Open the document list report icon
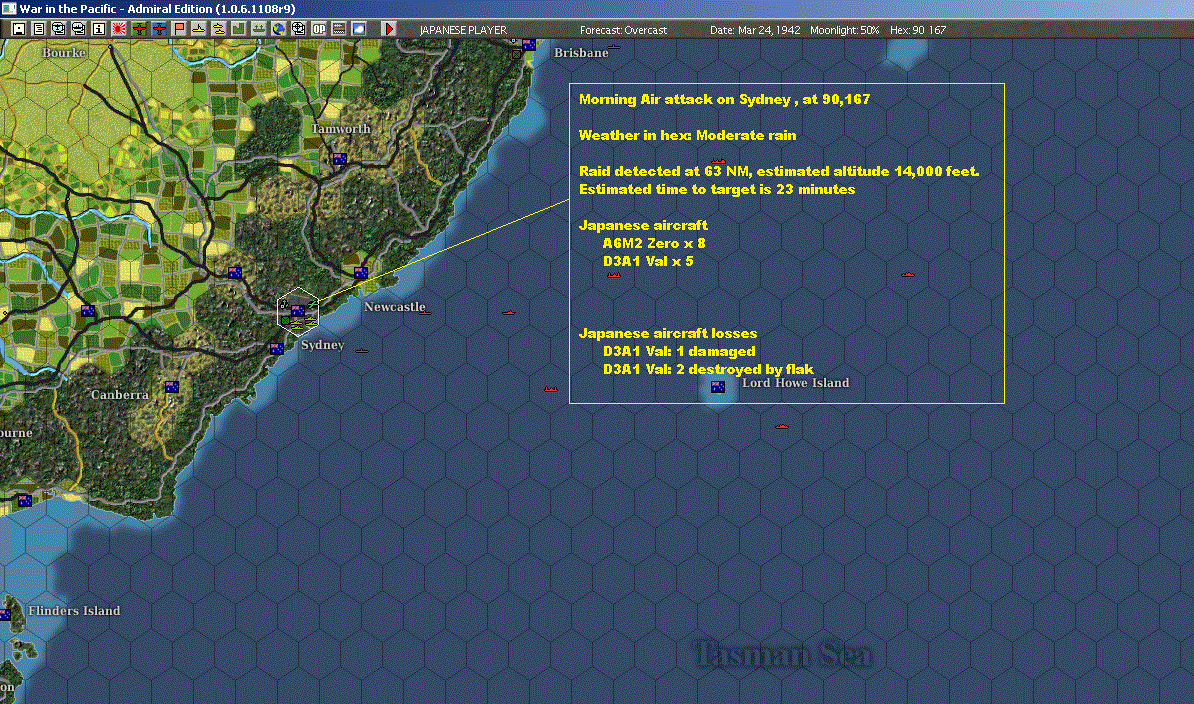This screenshot has width=1194, height=704. click(39, 29)
